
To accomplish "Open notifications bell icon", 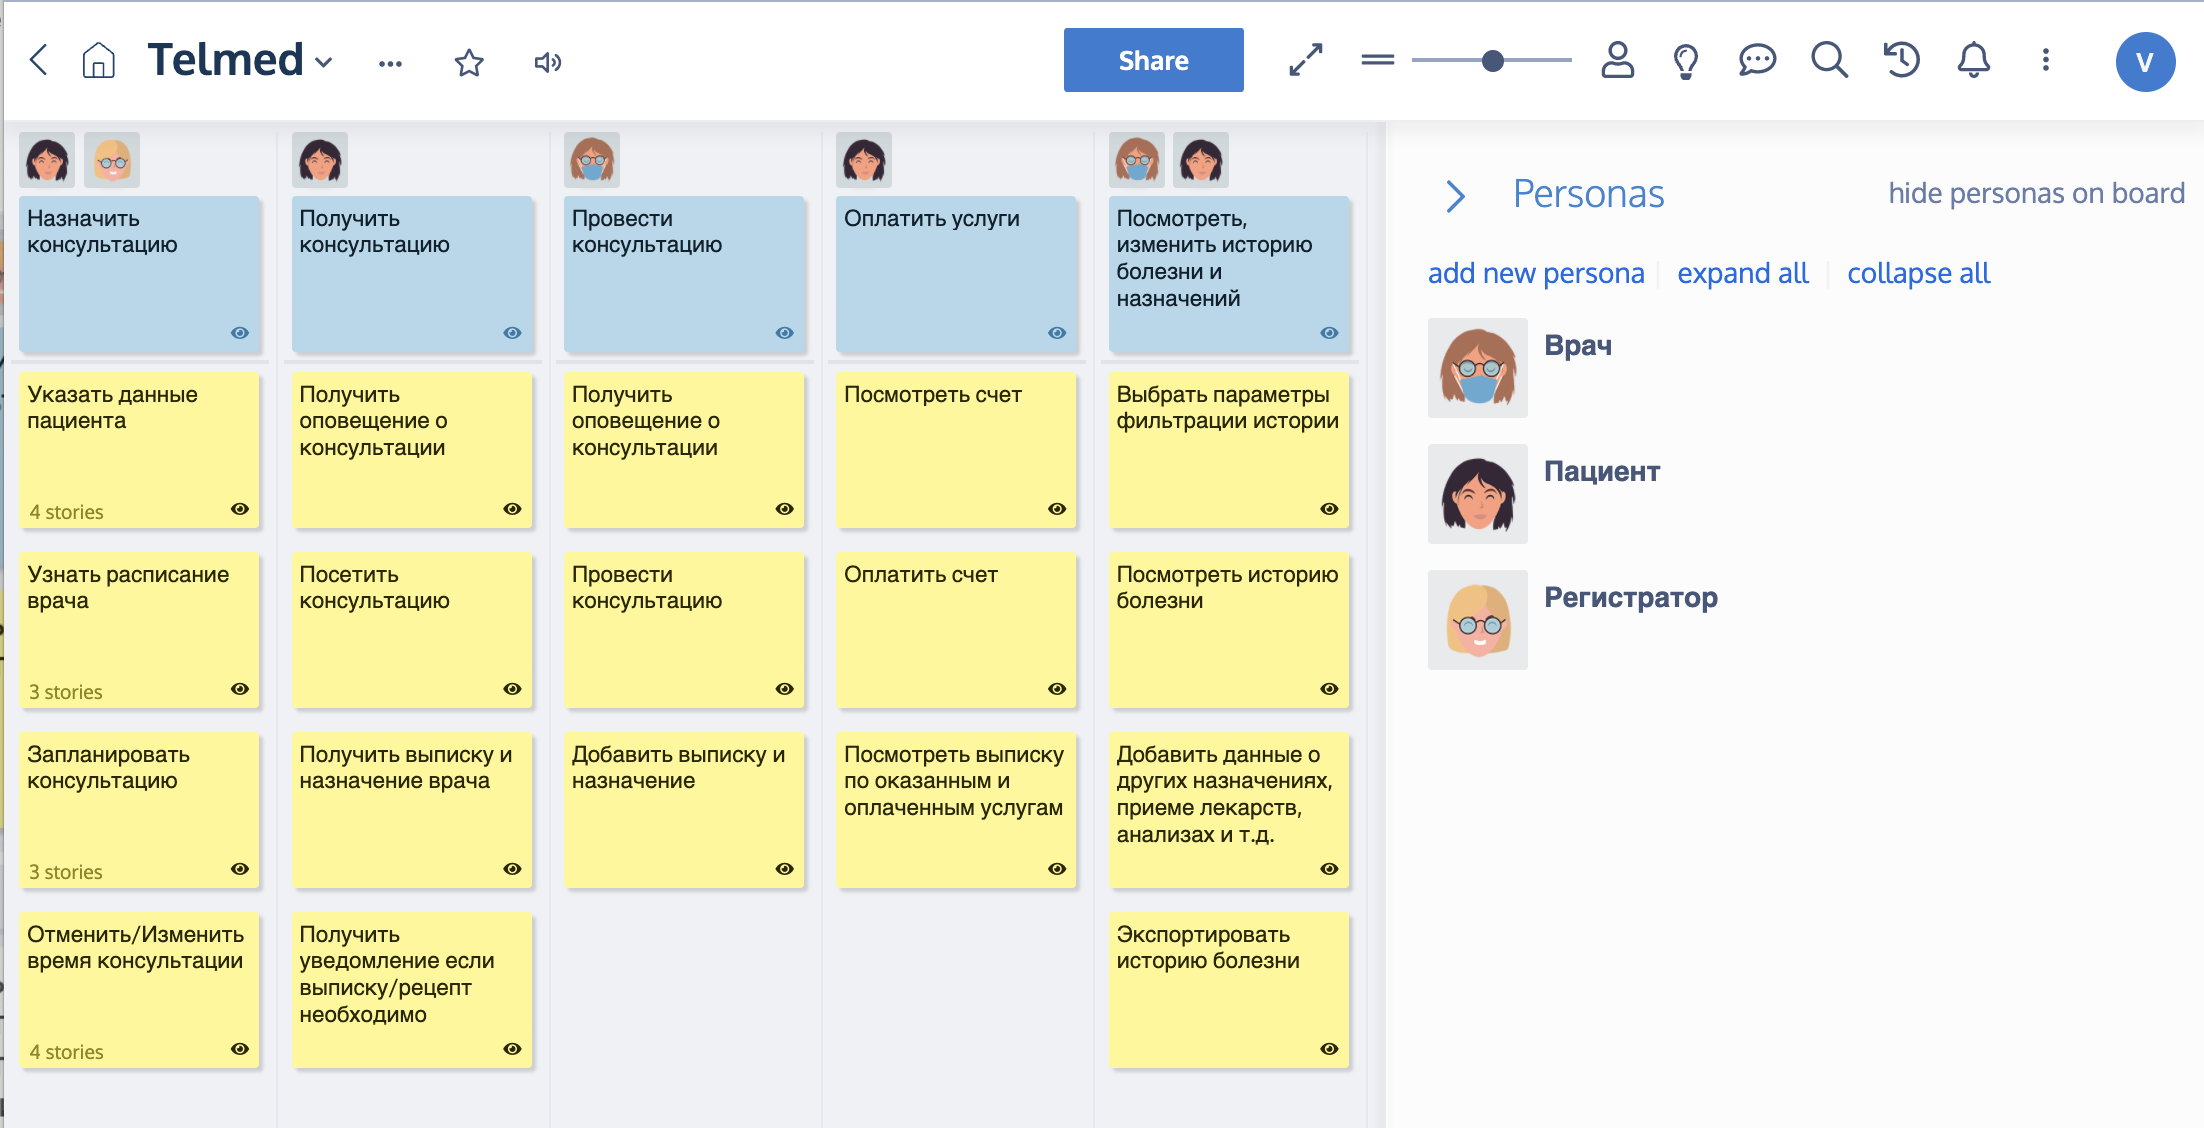I will tap(1973, 61).
